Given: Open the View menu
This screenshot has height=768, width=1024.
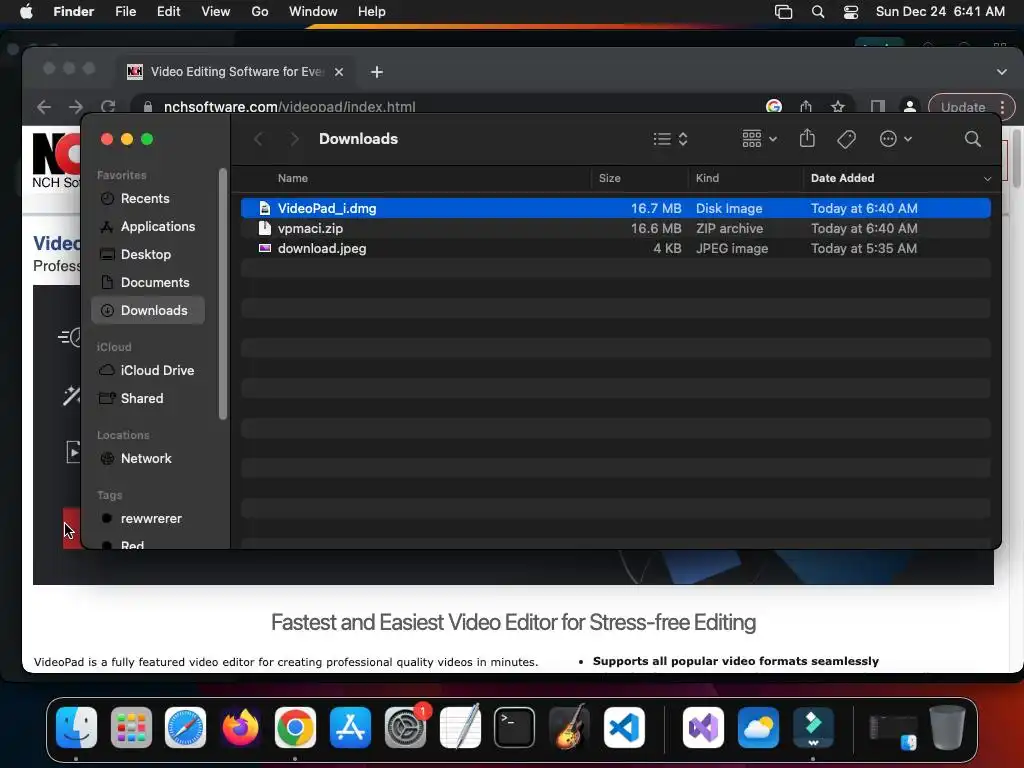Looking at the screenshot, I should (x=216, y=12).
